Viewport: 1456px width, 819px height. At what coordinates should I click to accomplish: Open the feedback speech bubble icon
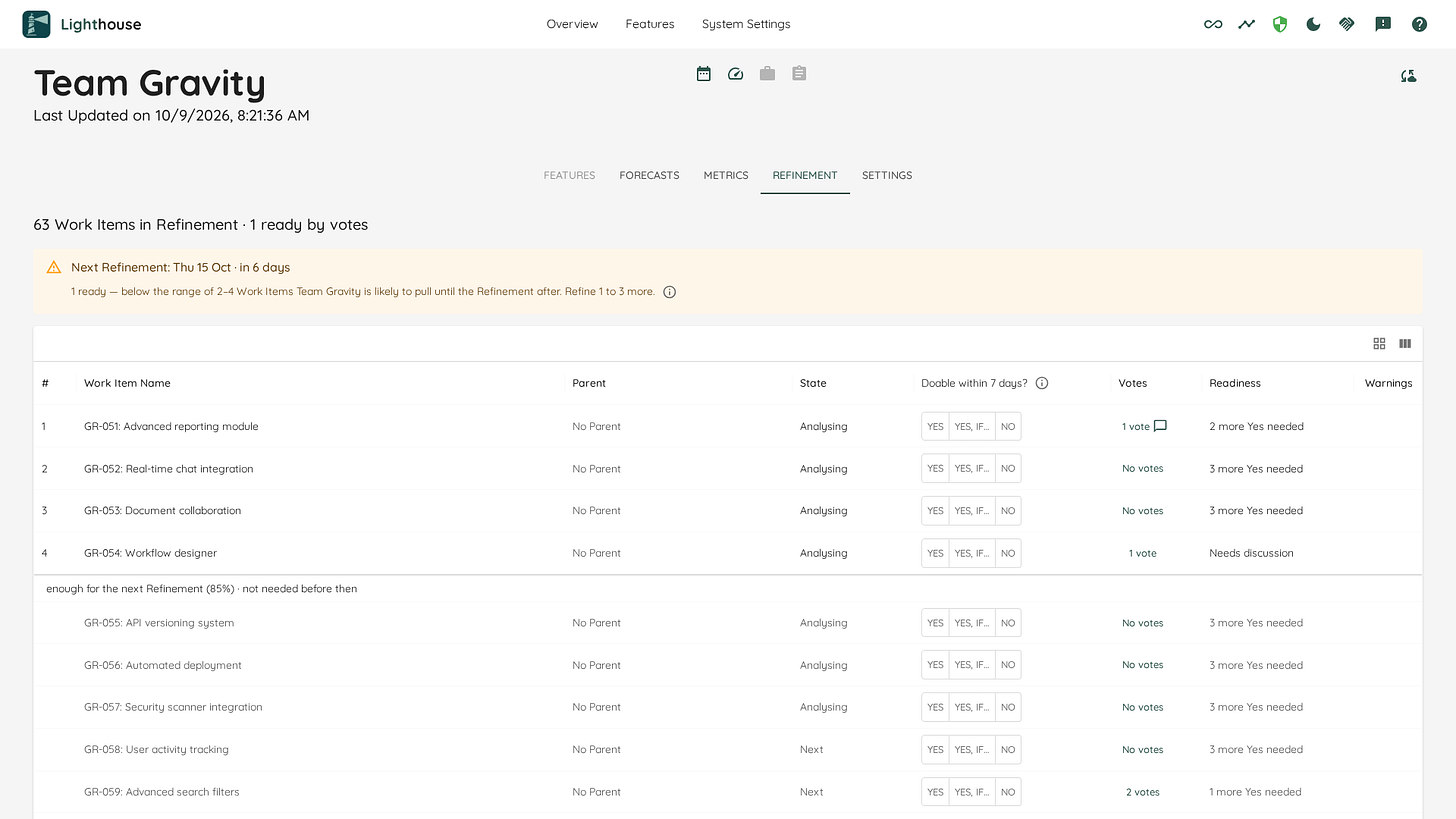click(x=1383, y=24)
